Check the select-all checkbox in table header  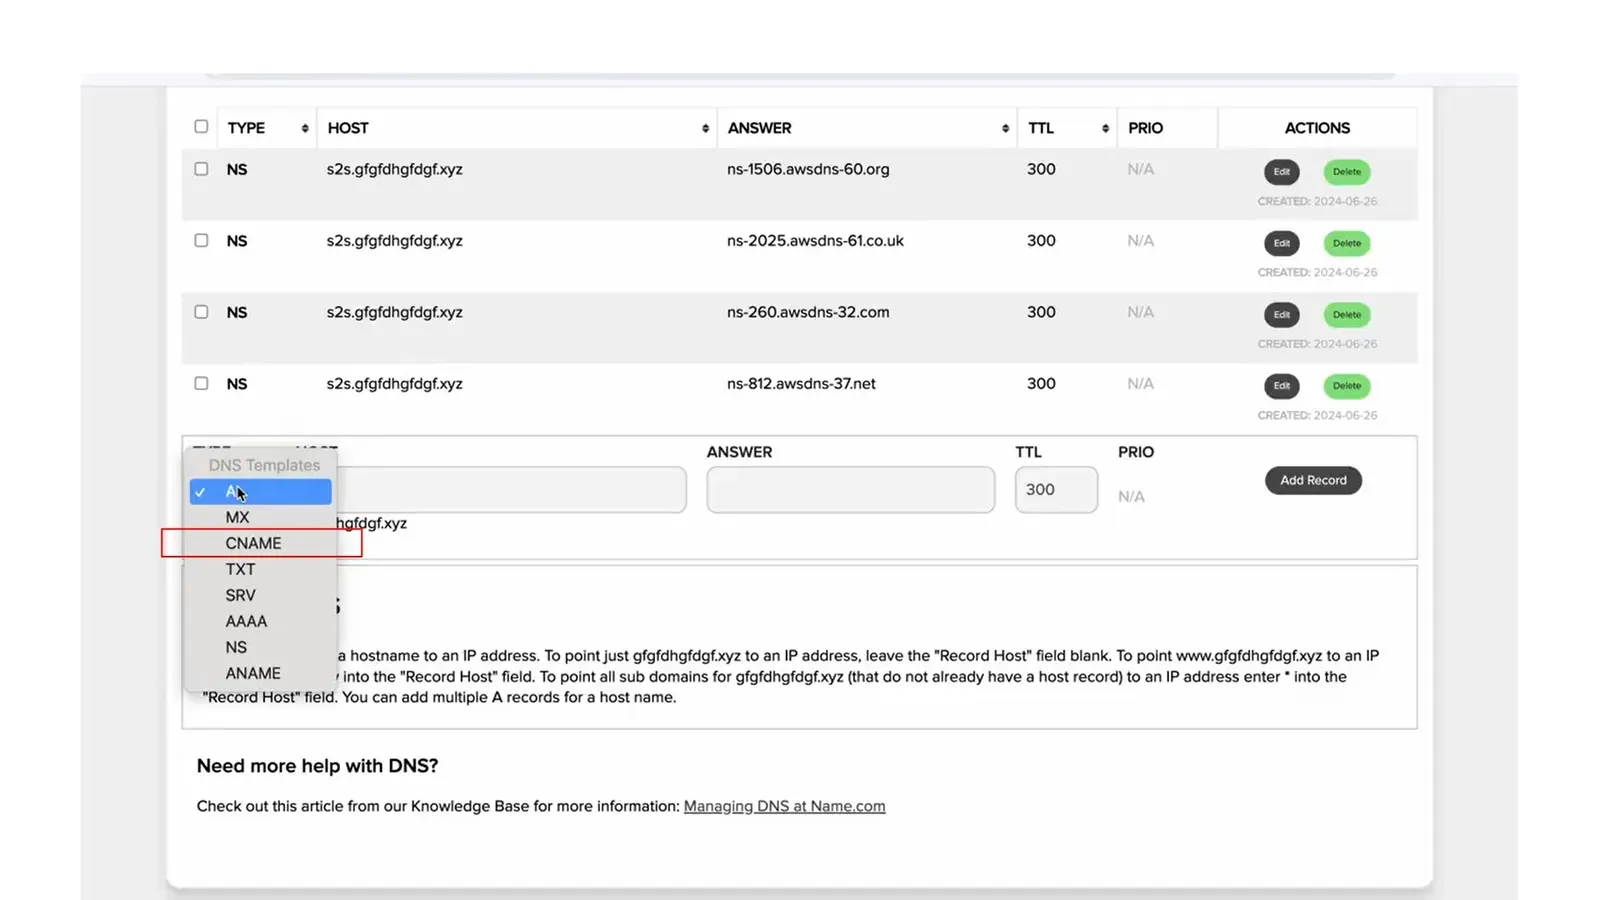coord(201,127)
